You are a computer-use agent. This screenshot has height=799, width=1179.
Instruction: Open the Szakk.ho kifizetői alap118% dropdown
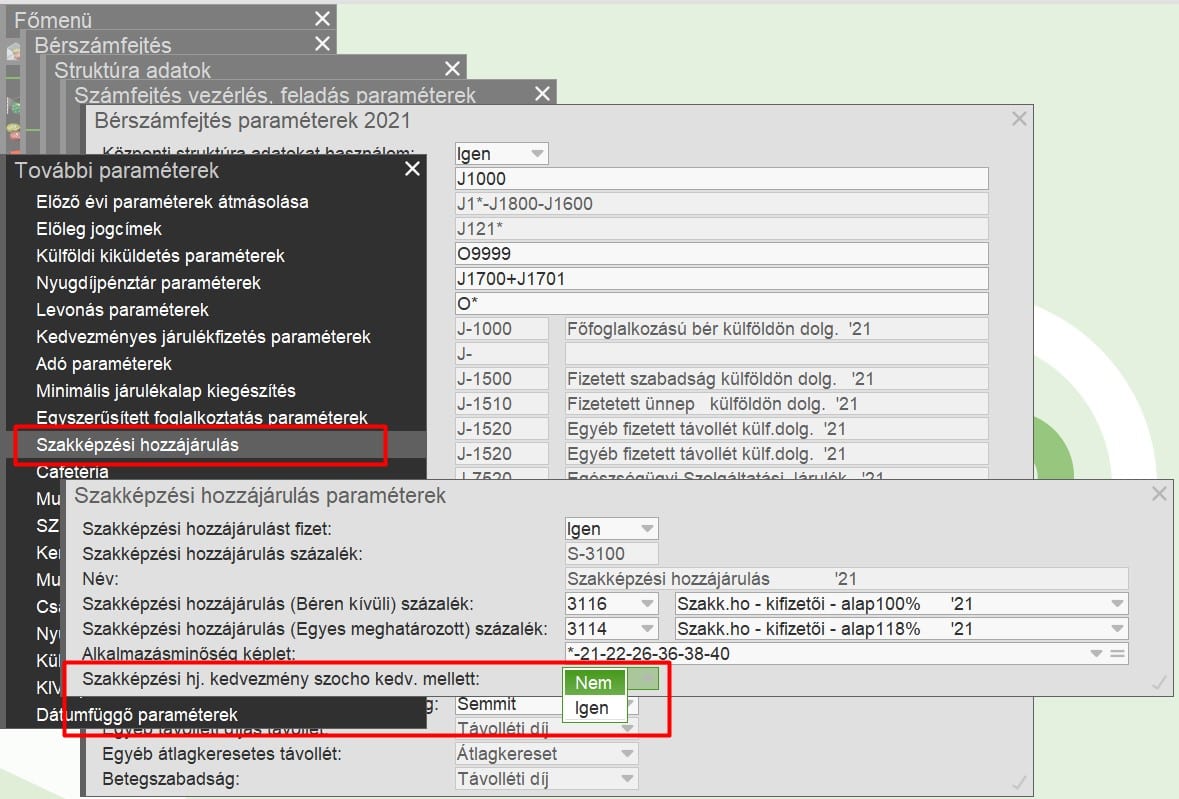pos(1115,629)
